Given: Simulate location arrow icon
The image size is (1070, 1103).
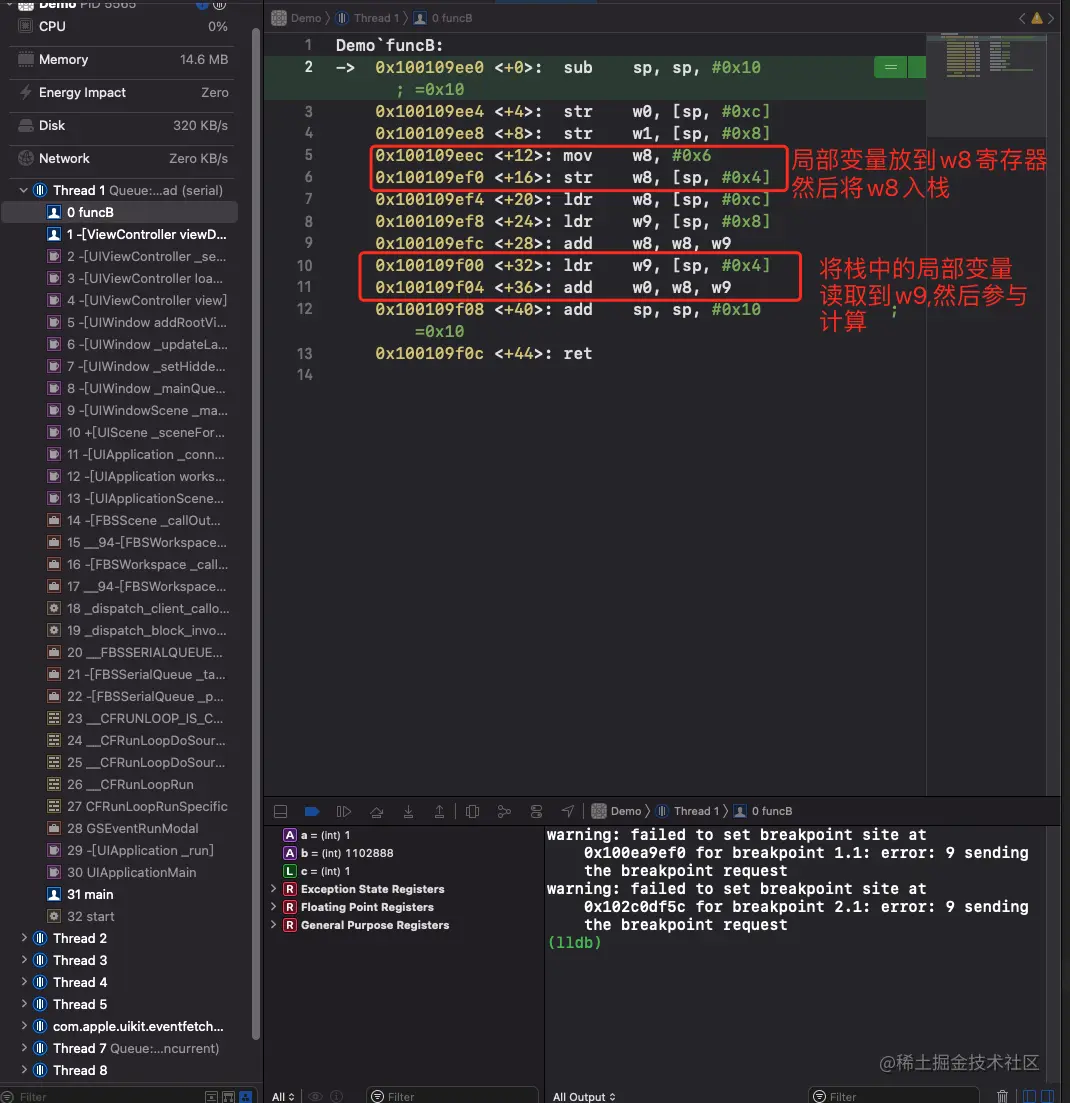Looking at the screenshot, I should click(568, 811).
